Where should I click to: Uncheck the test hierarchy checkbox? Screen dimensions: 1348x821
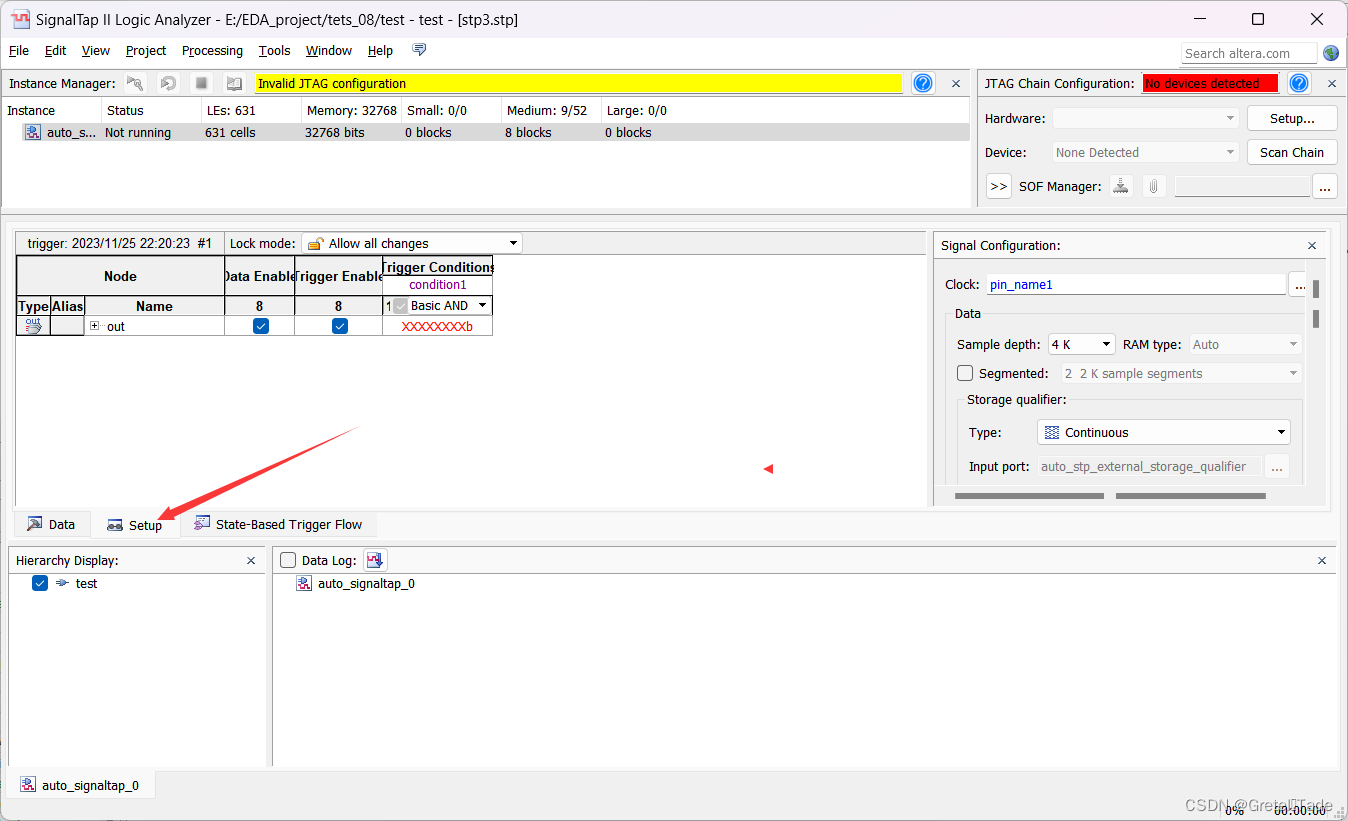(x=40, y=583)
